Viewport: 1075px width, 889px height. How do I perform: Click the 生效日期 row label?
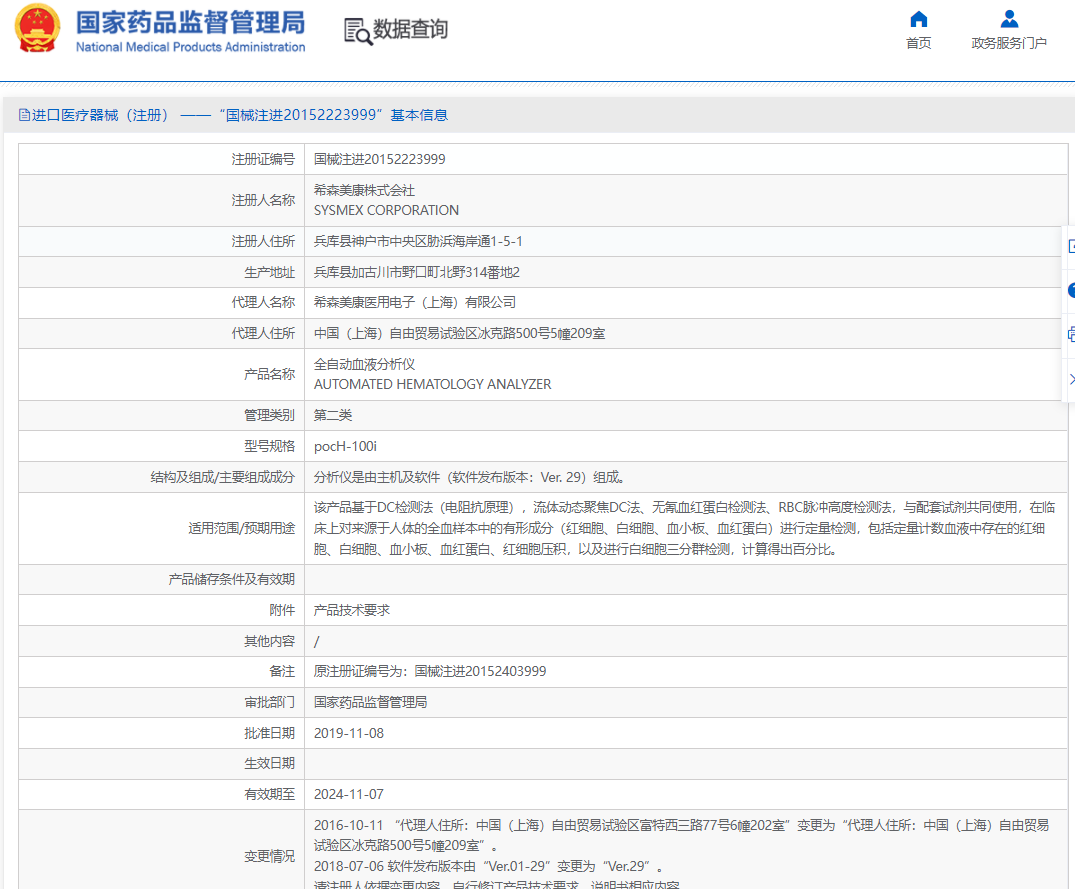click(x=269, y=763)
